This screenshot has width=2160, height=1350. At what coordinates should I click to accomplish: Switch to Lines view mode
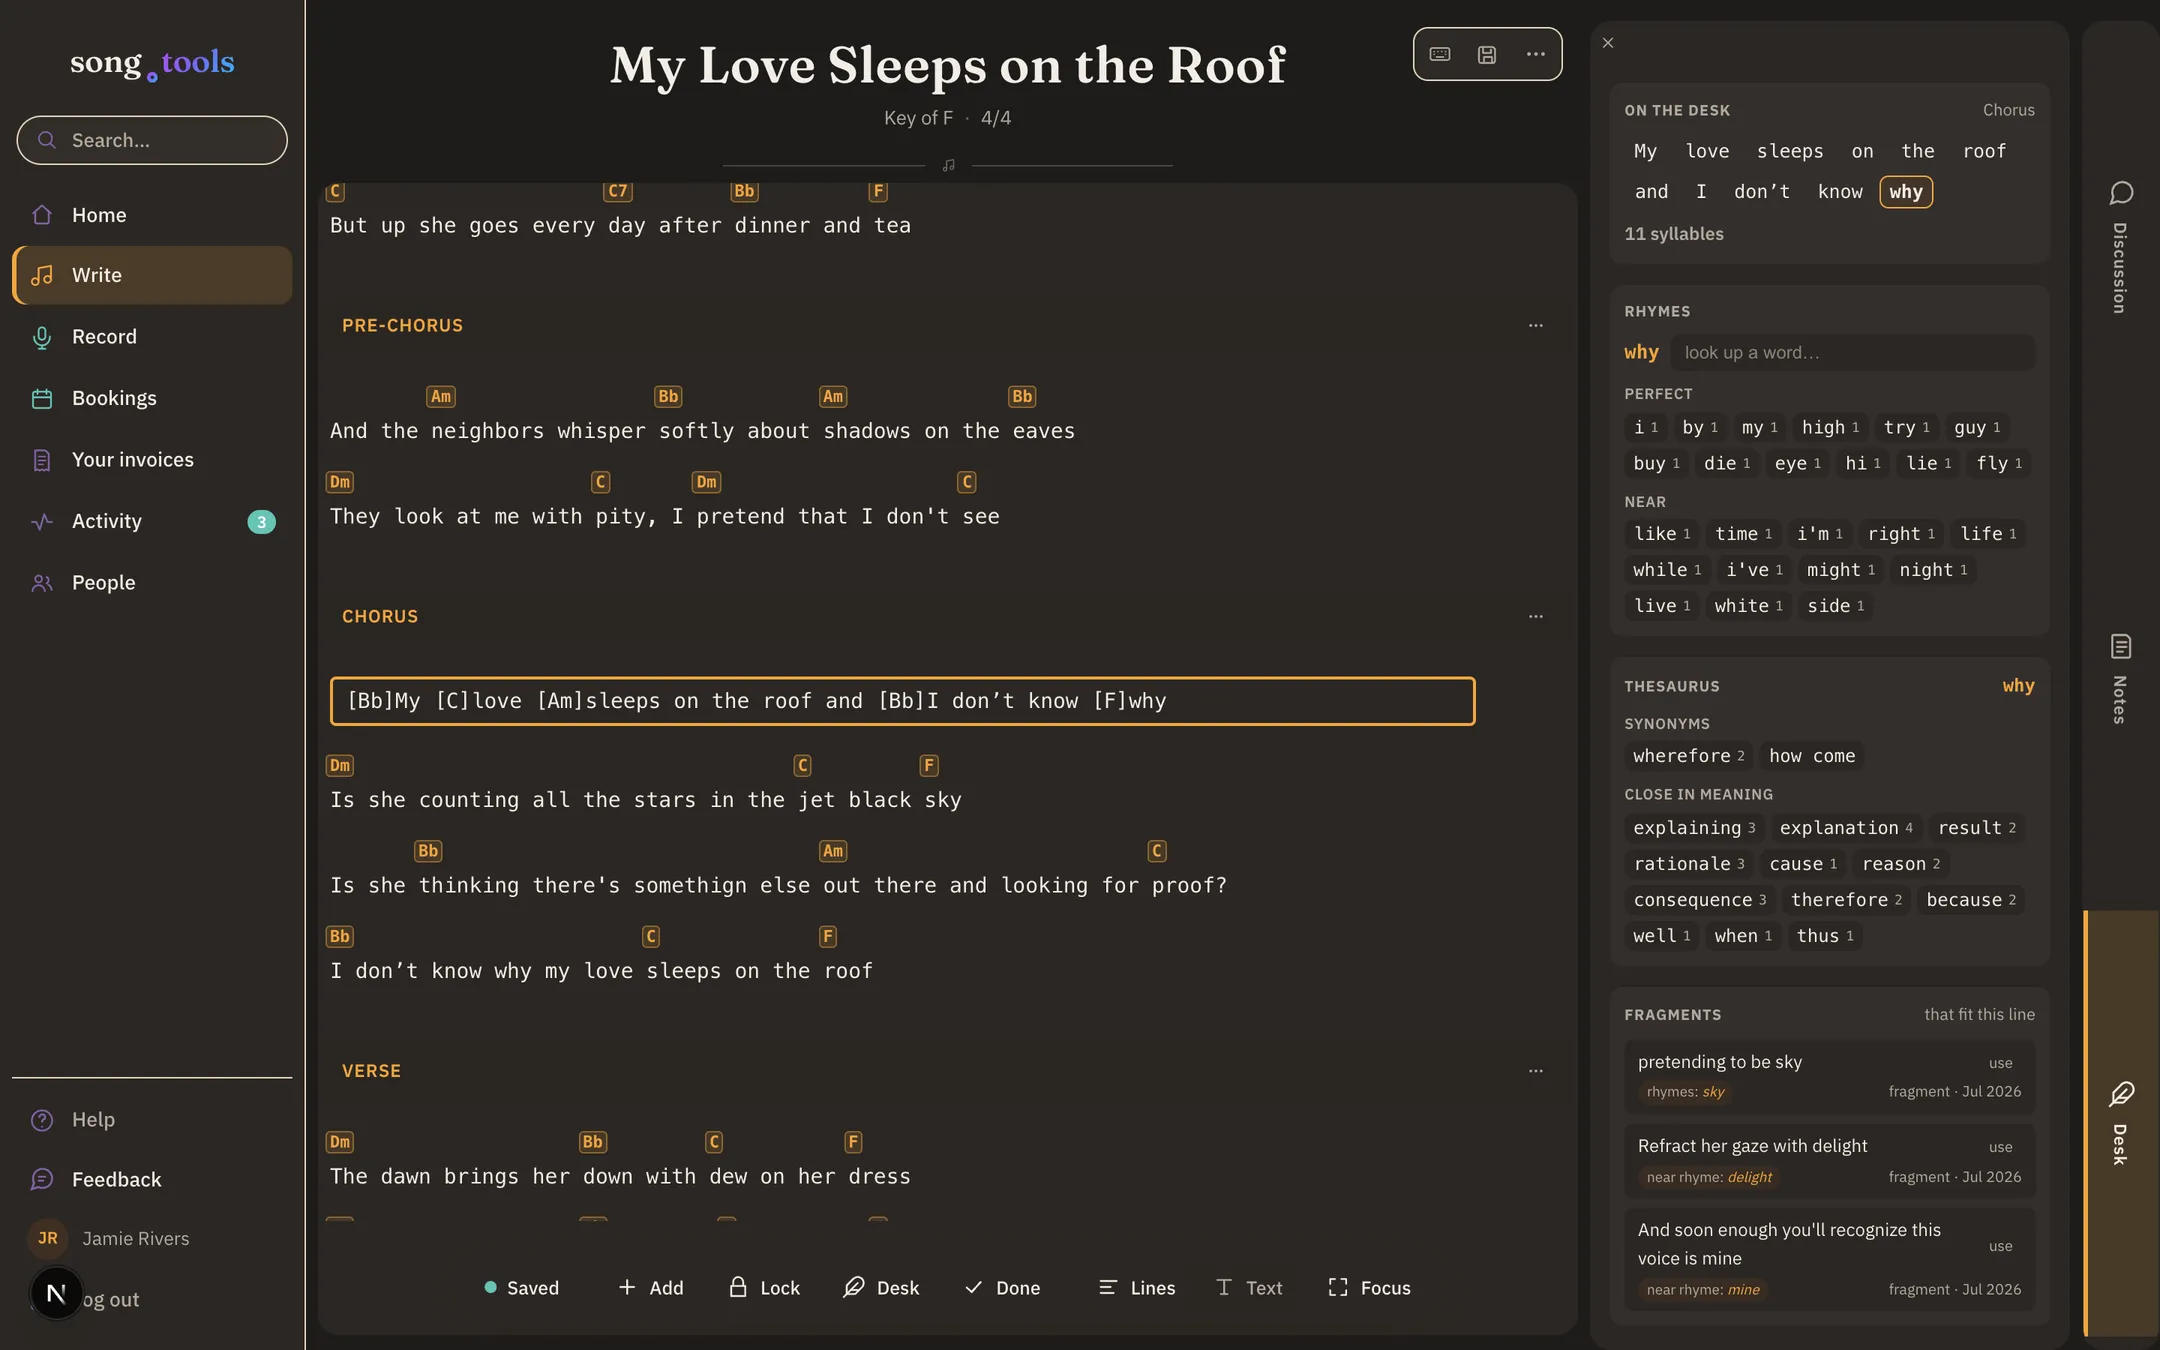(x=1137, y=1288)
